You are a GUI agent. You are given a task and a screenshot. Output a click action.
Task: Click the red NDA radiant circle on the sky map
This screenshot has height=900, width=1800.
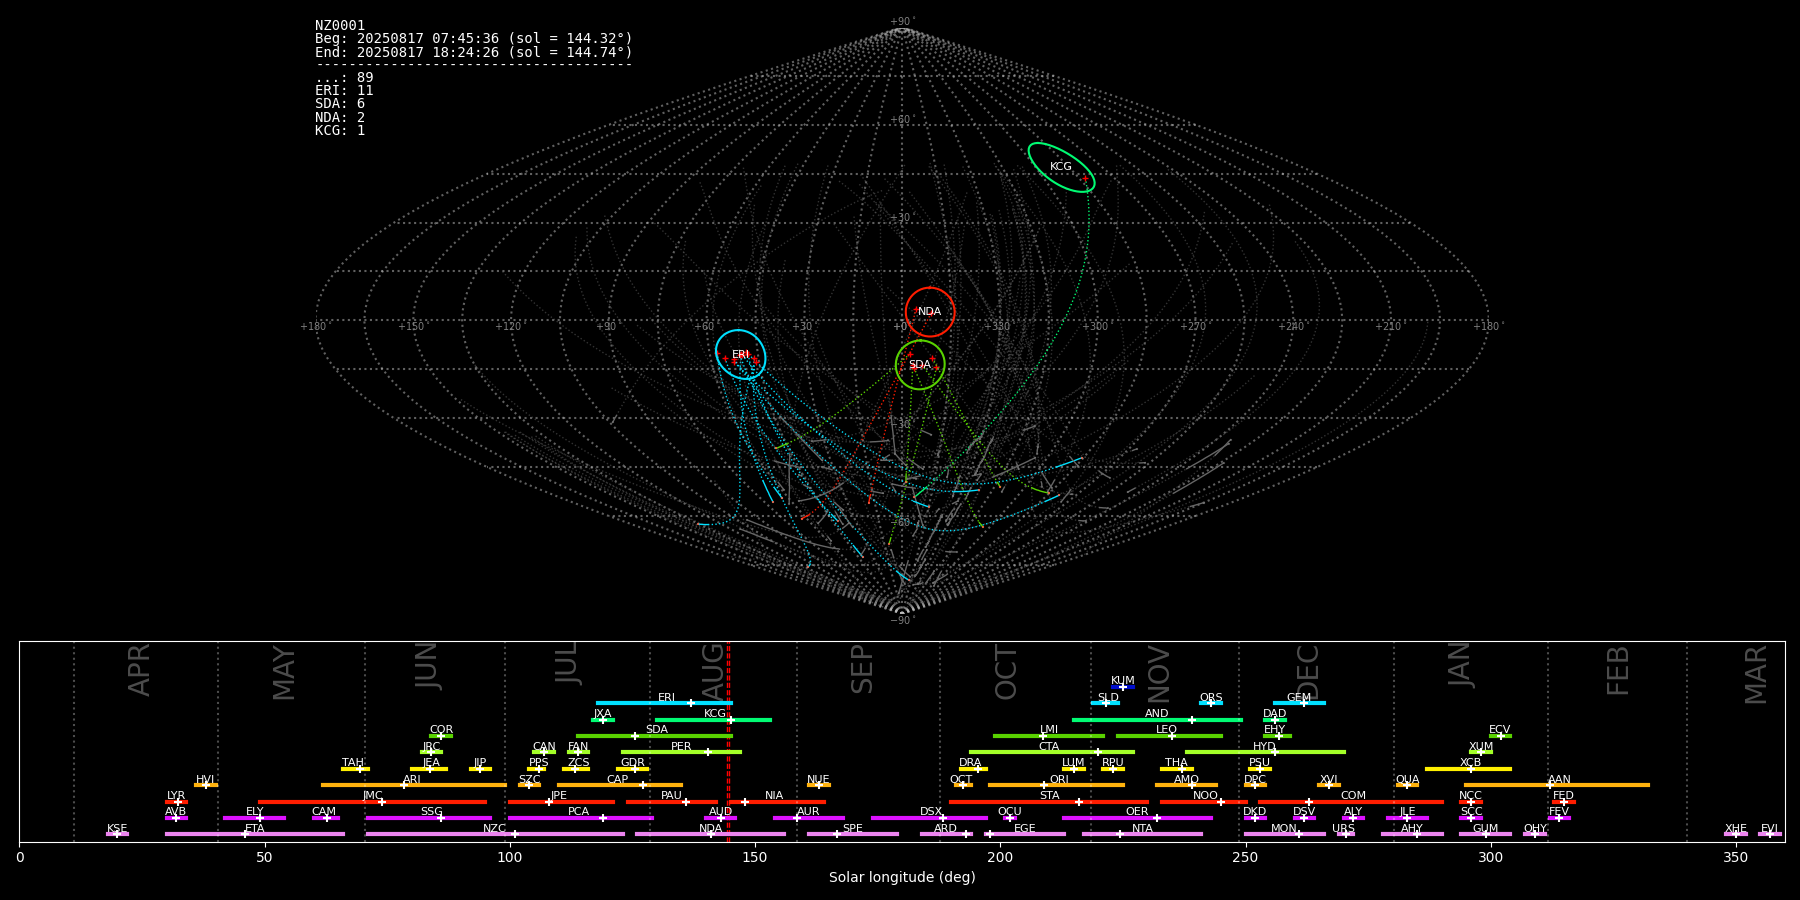(x=930, y=312)
